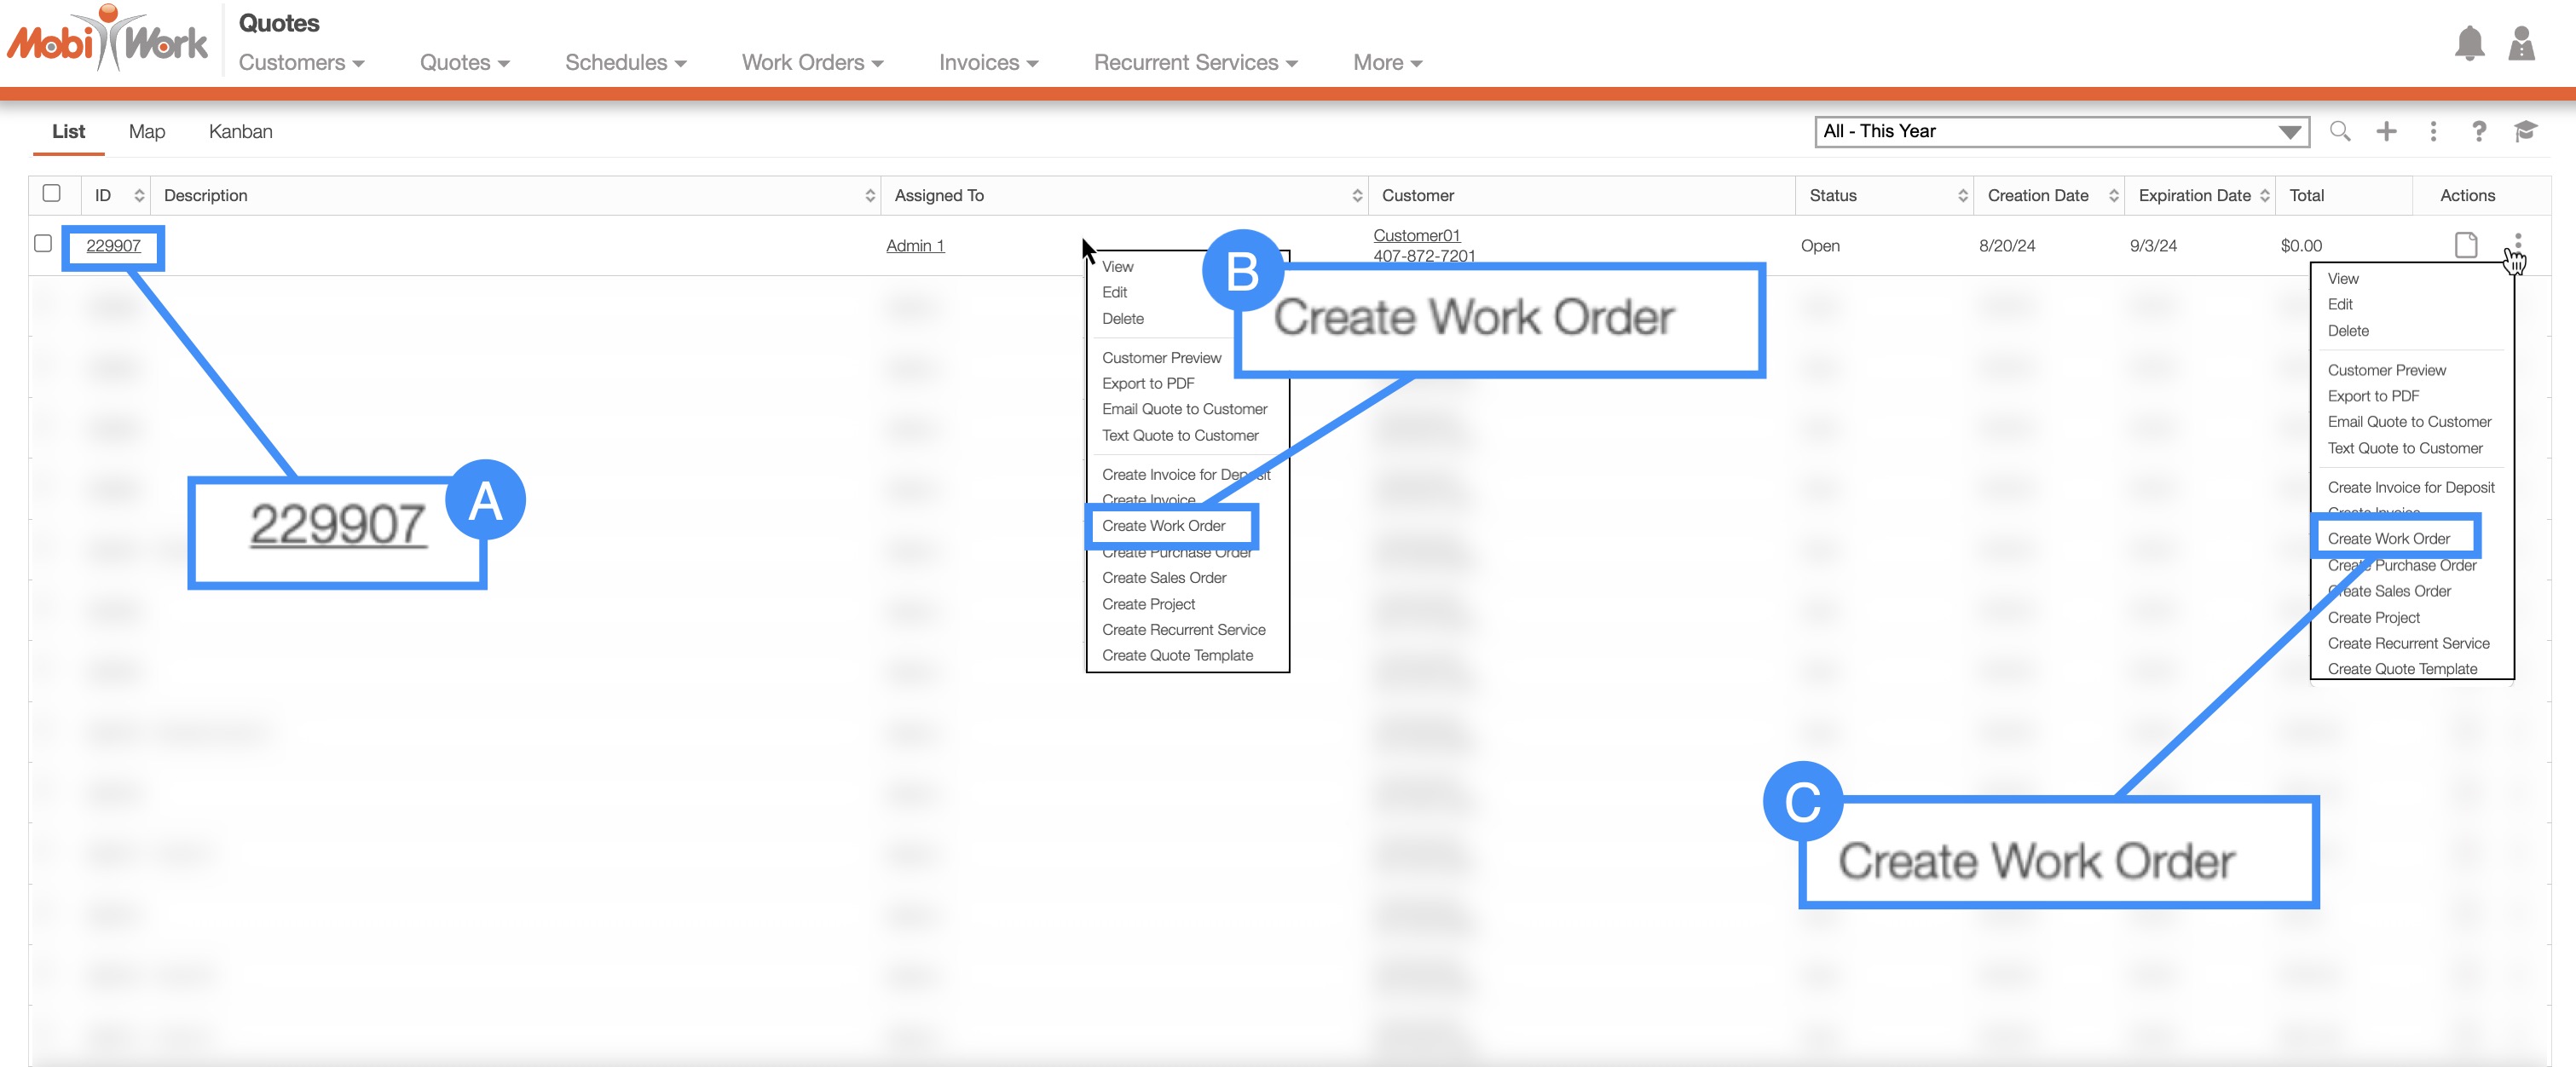Click the search magnifier icon

click(2339, 131)
